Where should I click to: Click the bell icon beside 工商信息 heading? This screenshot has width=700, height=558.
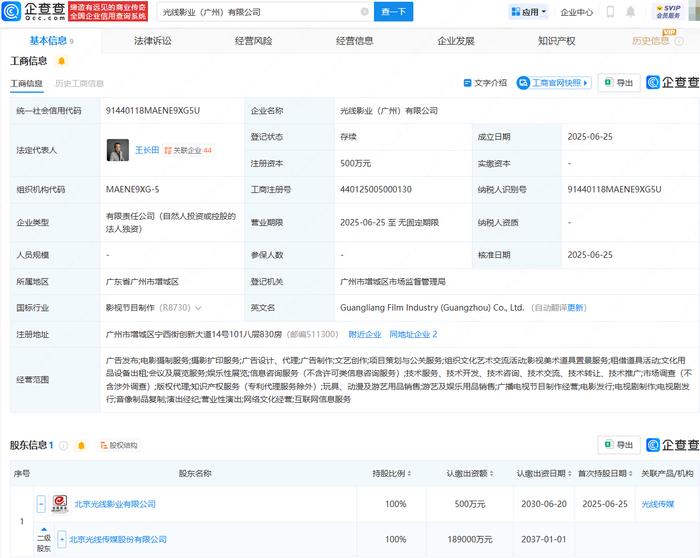pyautogui.click(x=62, y=61)
